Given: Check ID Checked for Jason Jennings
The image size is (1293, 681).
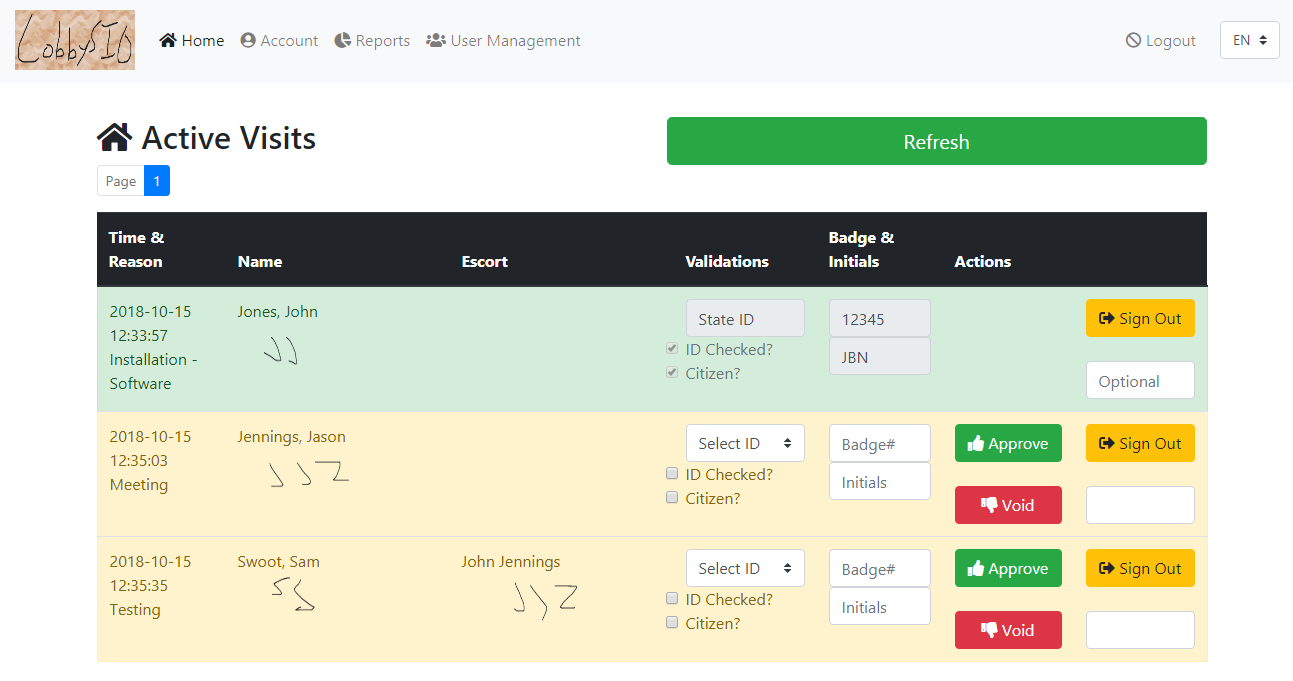Looking at the screenshot, I should (672, 474).
